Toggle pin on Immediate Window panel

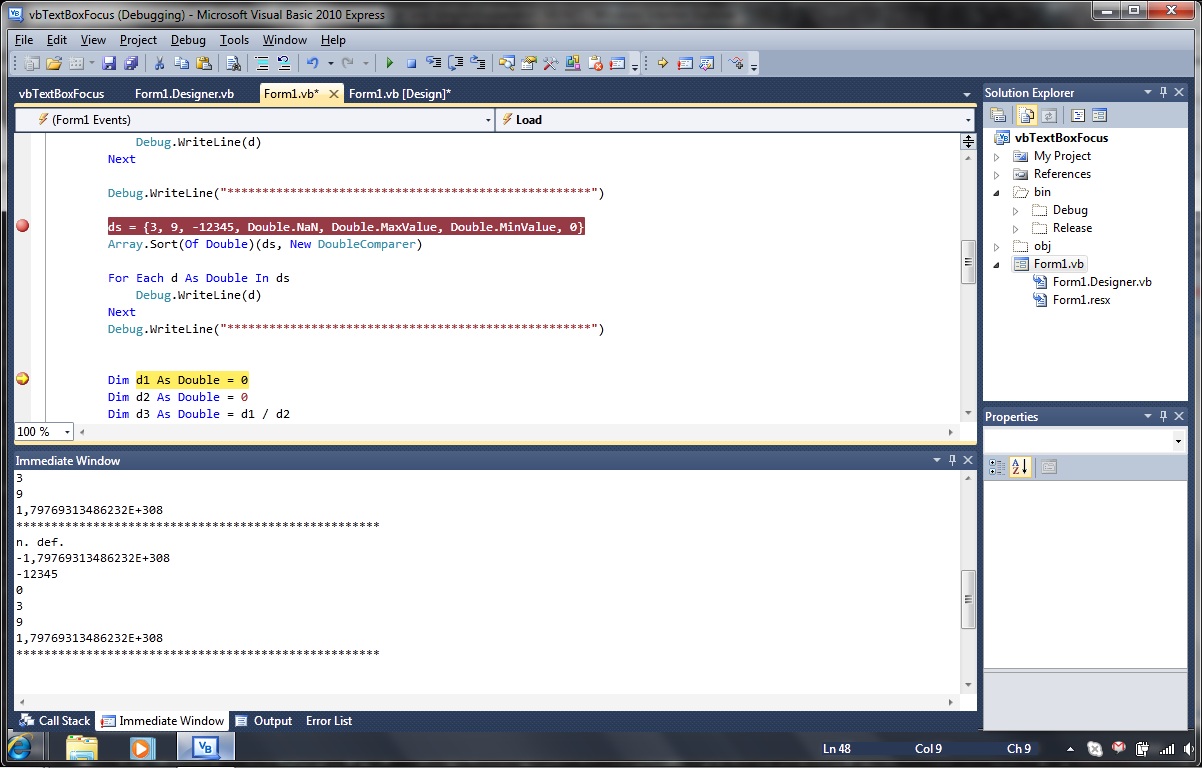pyautogui.click(x=952, y=460)
